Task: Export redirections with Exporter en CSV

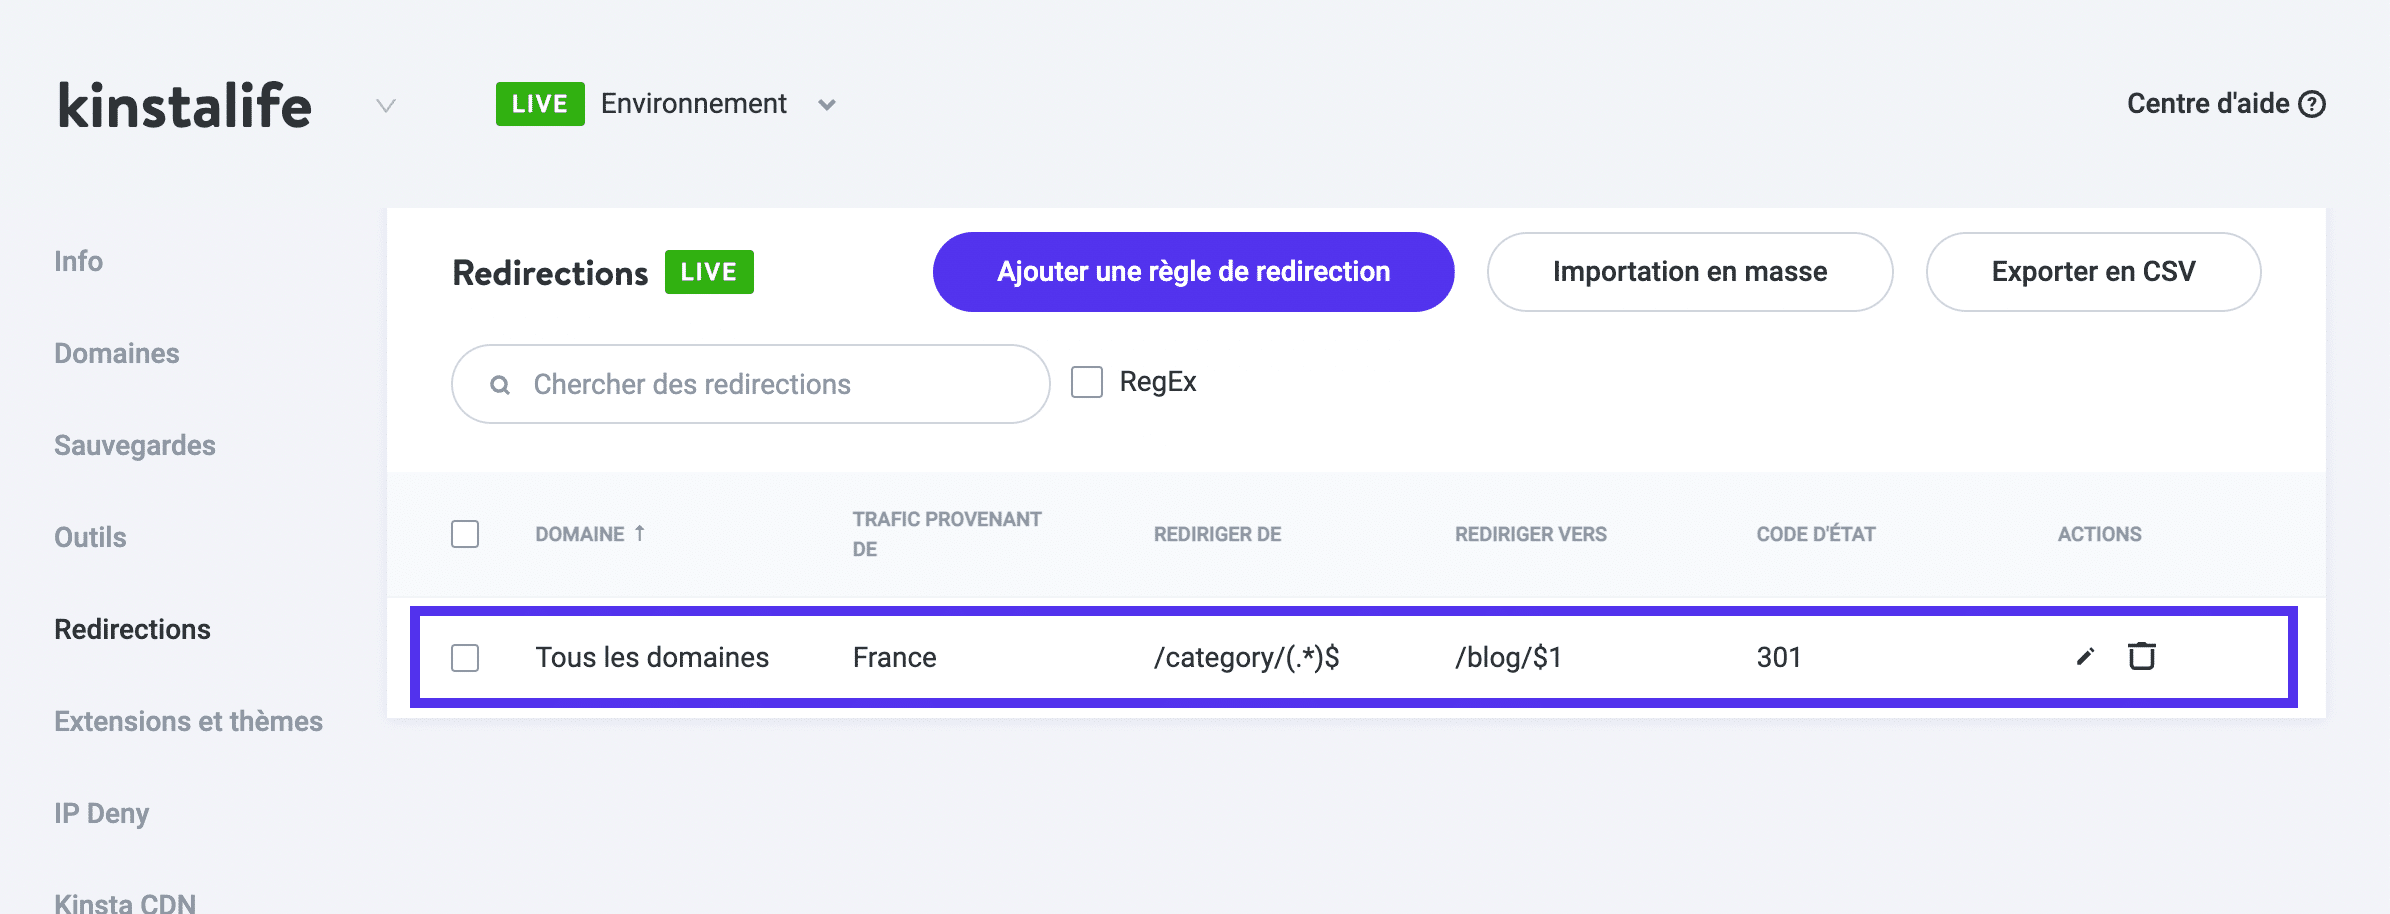Action: [2092, 271]
